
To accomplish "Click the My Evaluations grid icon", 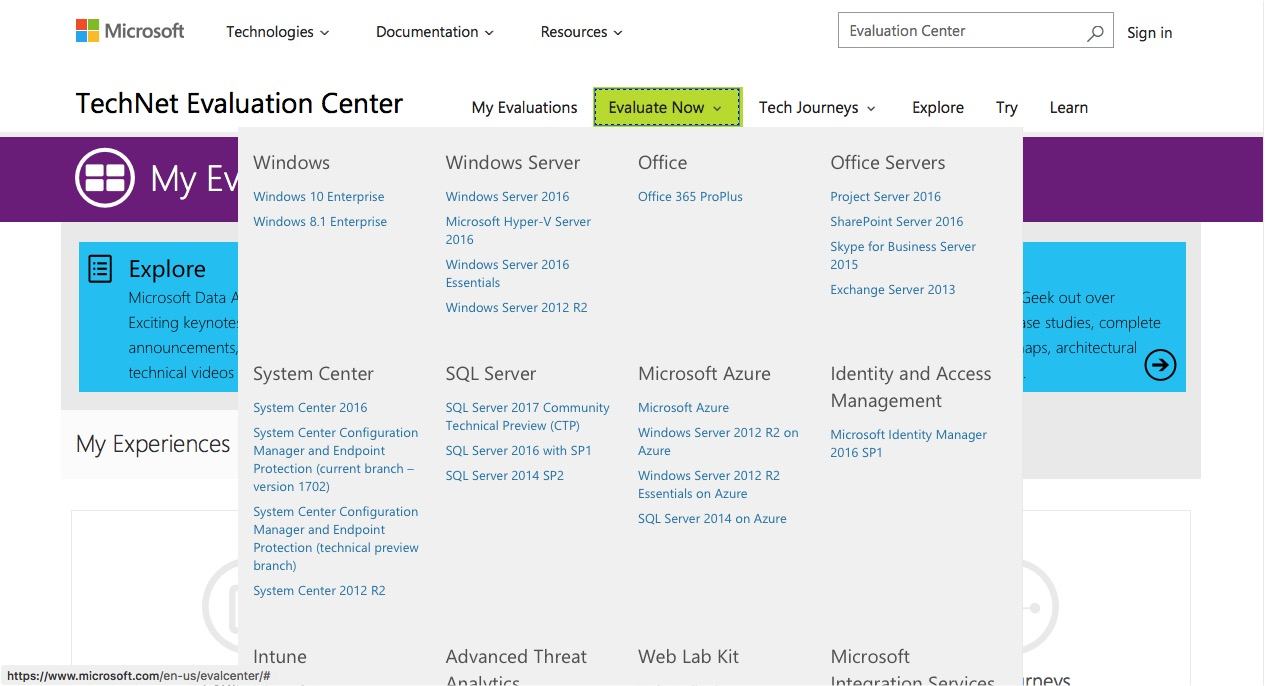I will click(105, 178).
